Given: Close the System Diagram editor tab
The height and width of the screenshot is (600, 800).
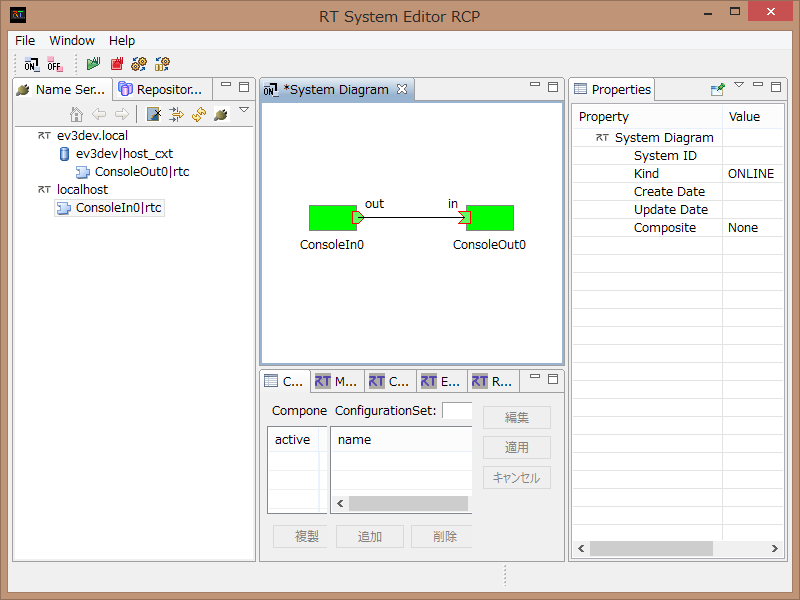Looking at the screenshot, I should click(402, 89).
